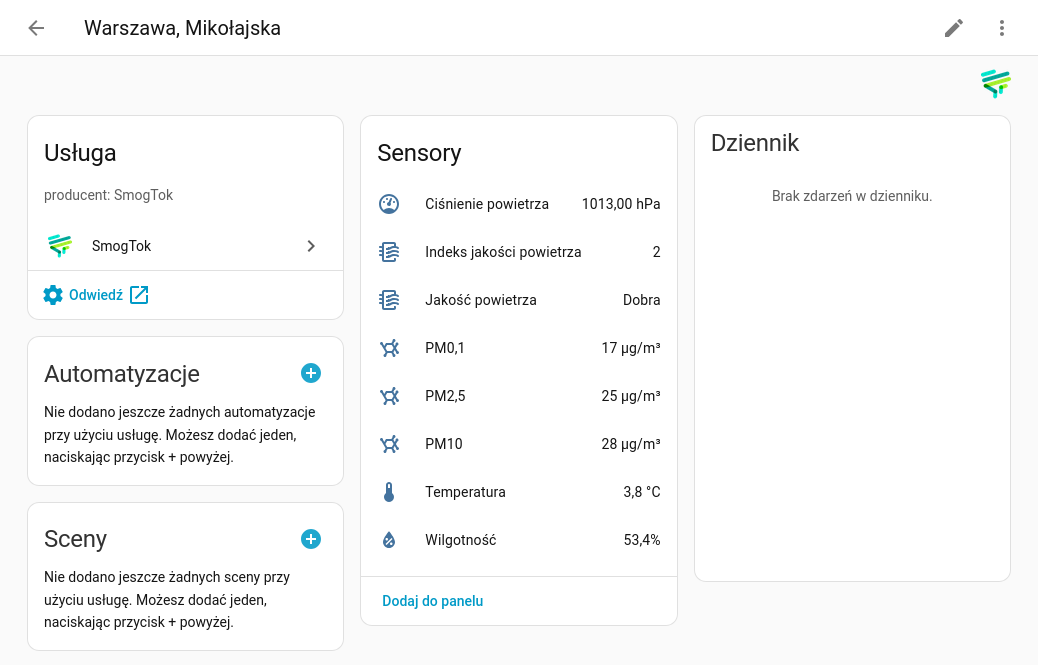Click the Wilgotność humidity droplet icon
Viewport: 1038px width, 665px height.
(389, 540)
